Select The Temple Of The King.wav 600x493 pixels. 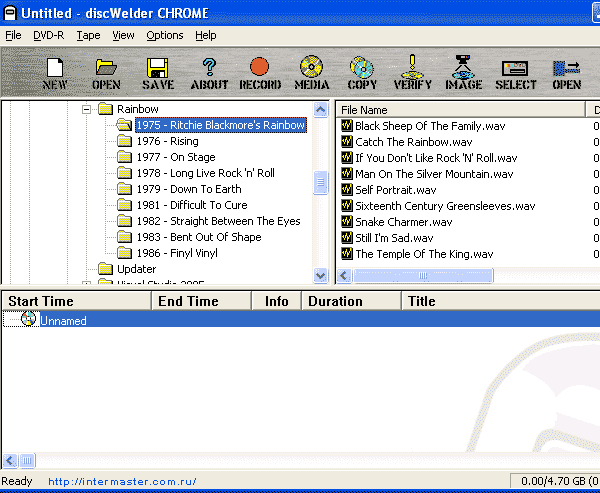424,255
